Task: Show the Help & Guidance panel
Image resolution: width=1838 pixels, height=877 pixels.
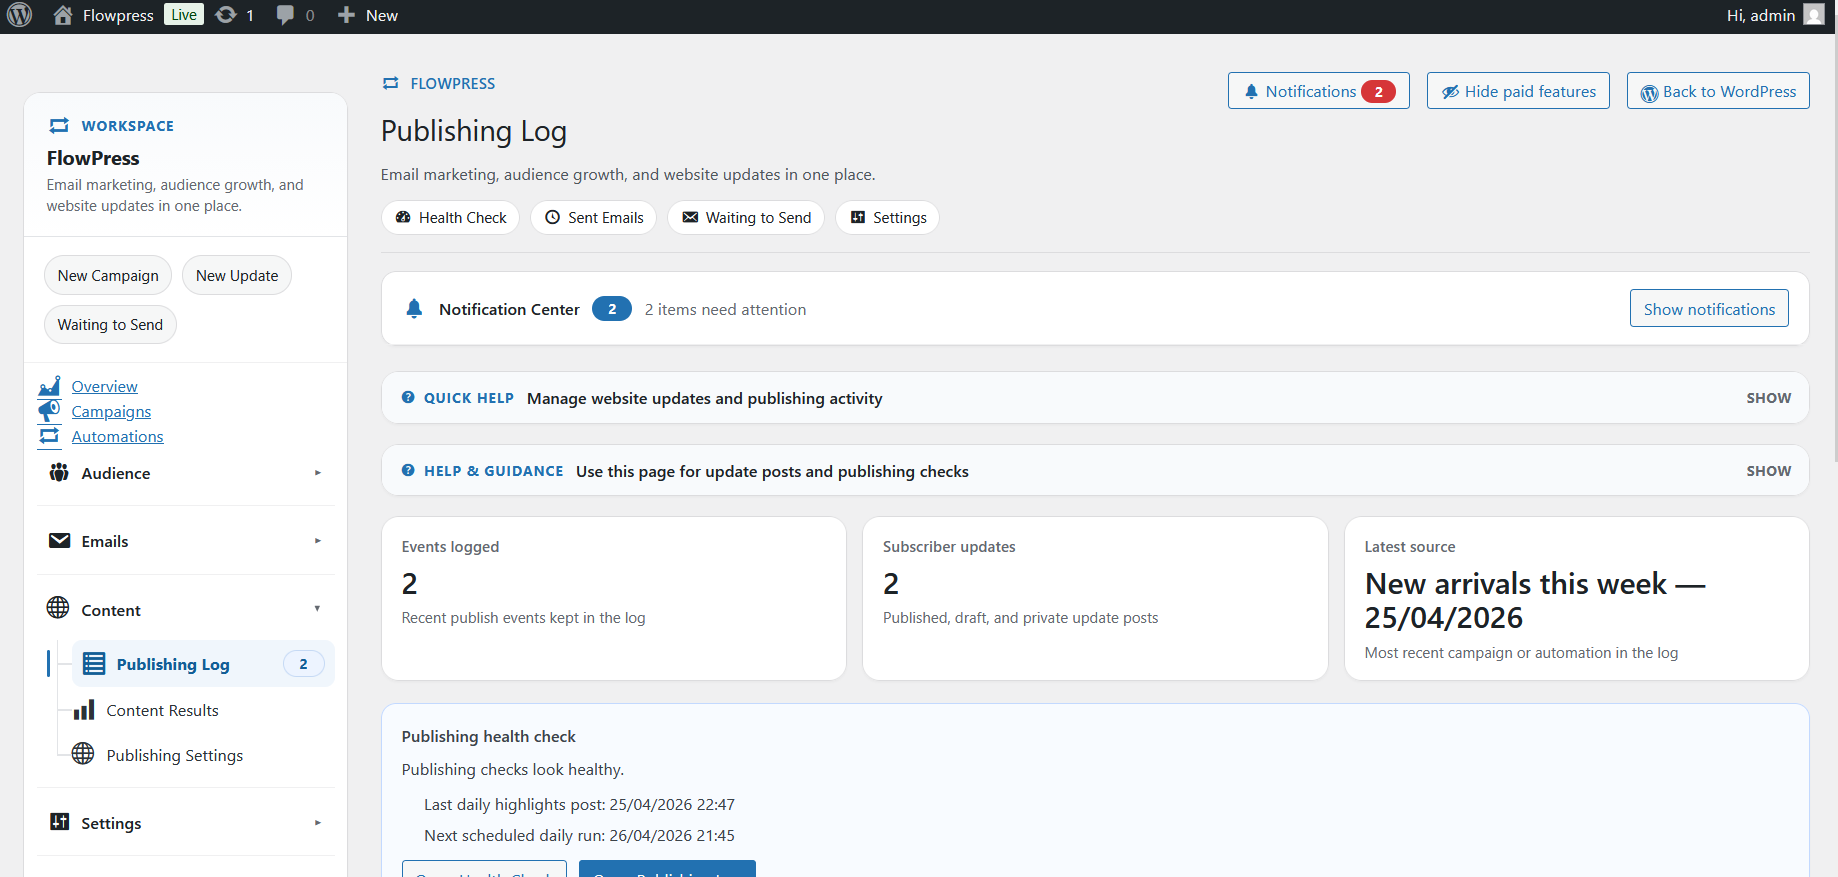Action: click(1768, 471)
